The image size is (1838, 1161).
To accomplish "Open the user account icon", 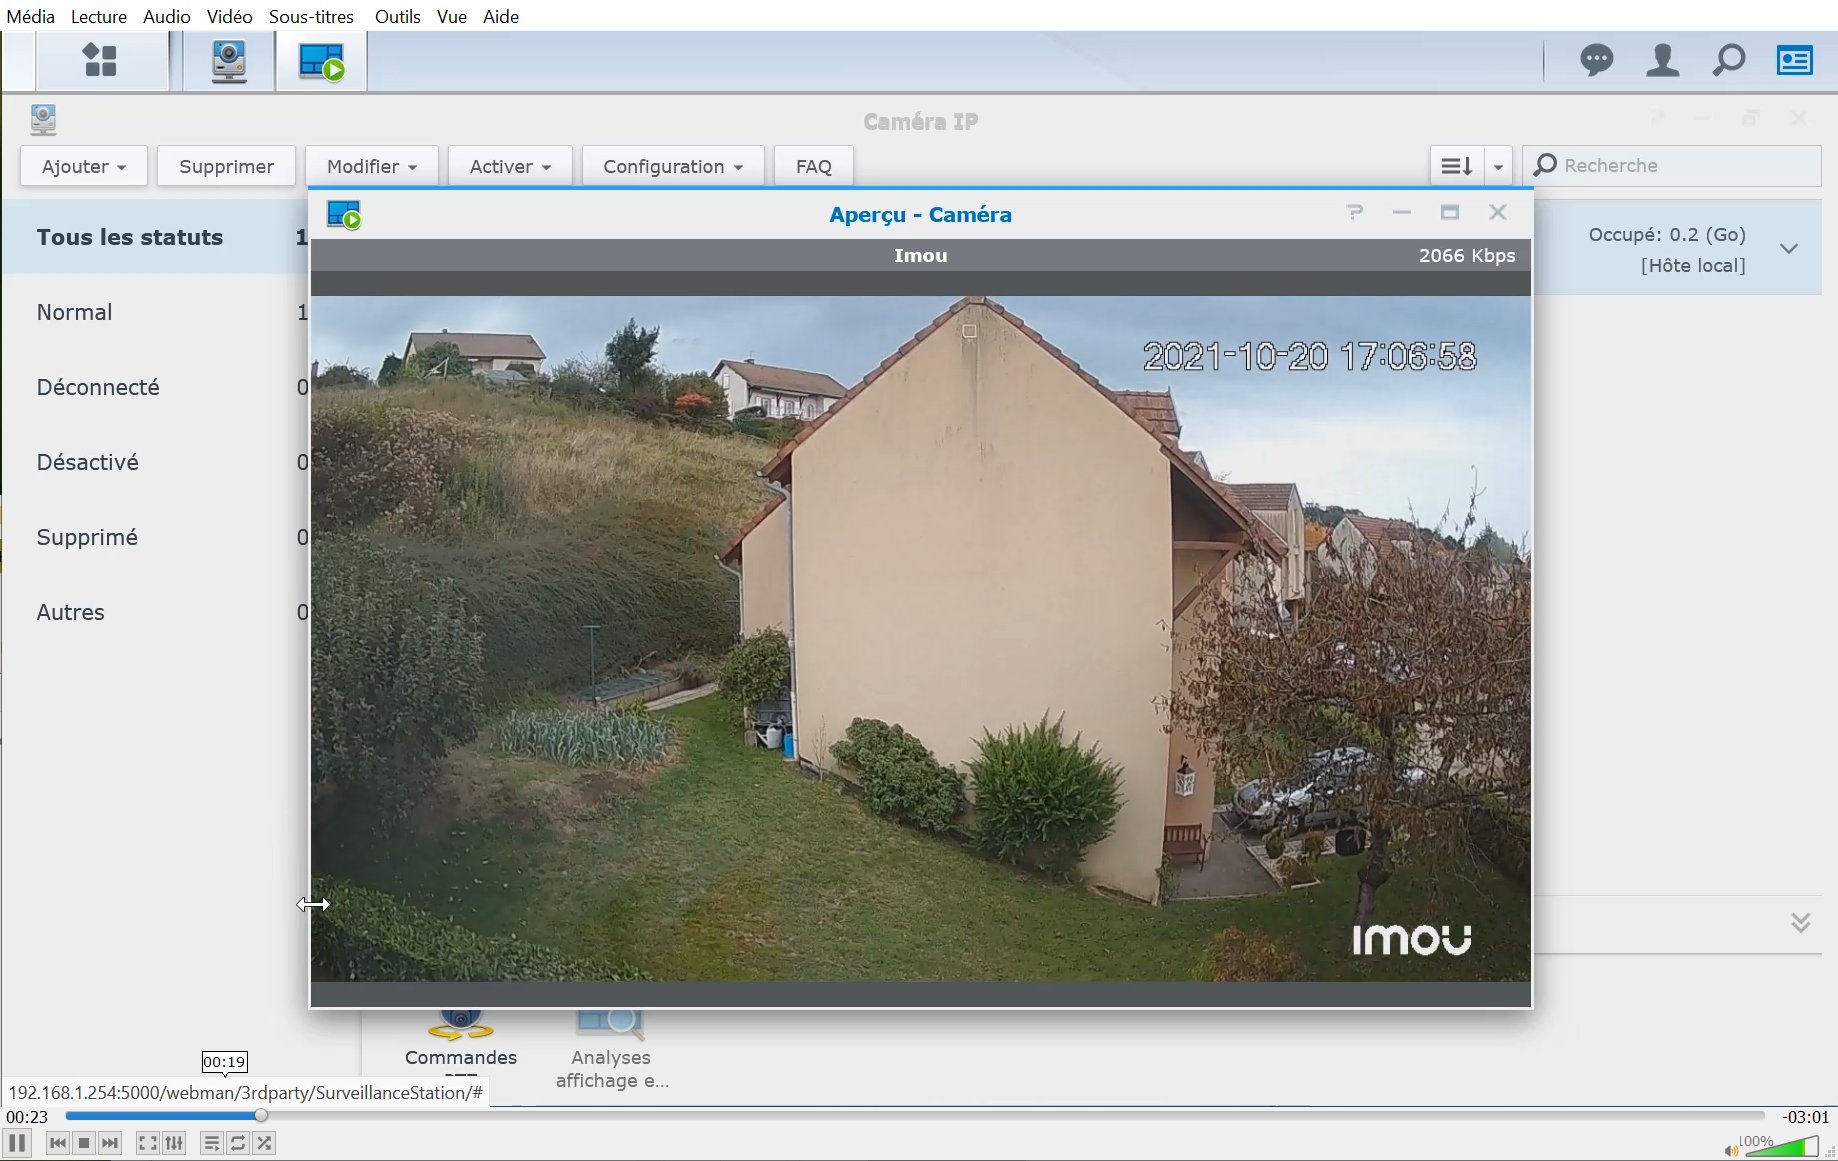I will 1663,60.
